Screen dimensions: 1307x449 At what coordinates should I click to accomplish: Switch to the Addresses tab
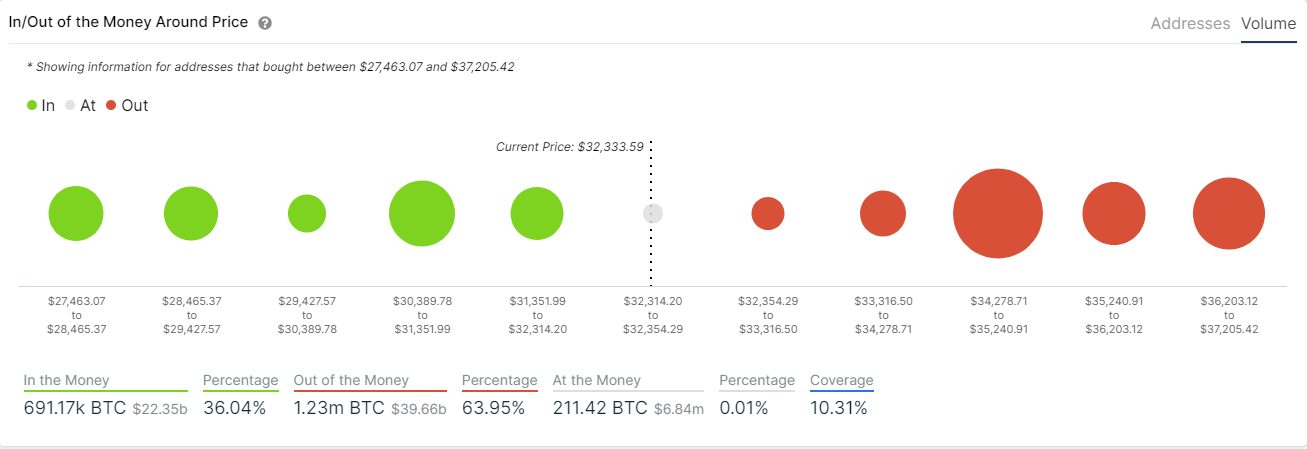tap(1190, 23)
